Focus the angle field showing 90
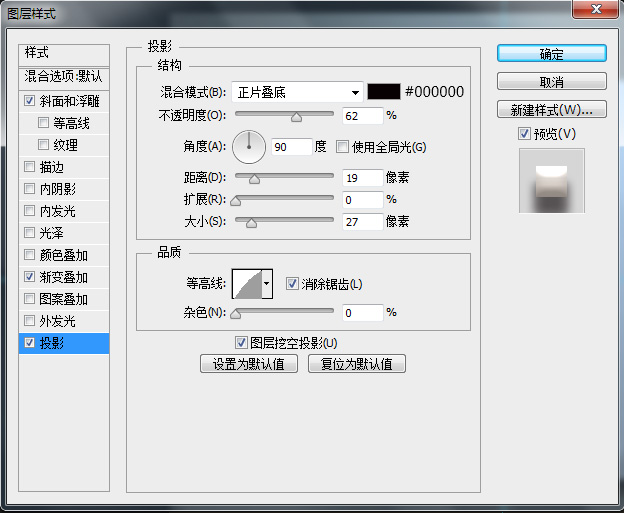 coord(291,147)
